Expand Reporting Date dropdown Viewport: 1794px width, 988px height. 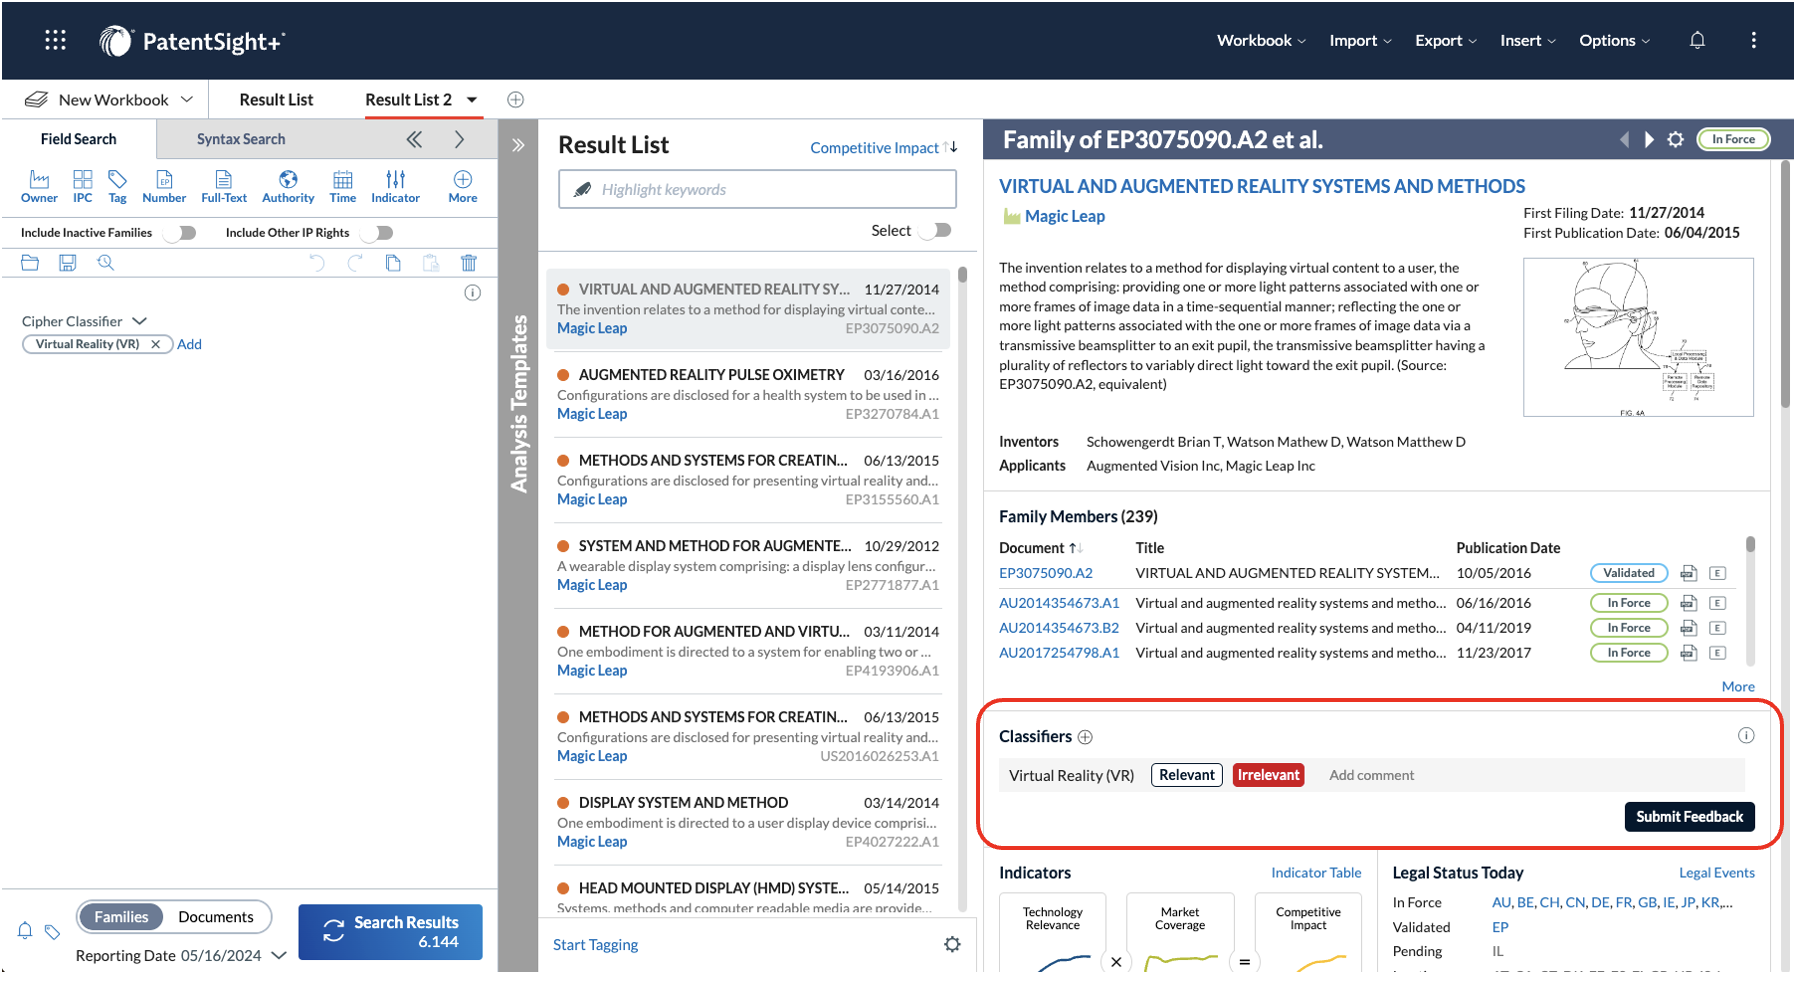tap(279, 955)
